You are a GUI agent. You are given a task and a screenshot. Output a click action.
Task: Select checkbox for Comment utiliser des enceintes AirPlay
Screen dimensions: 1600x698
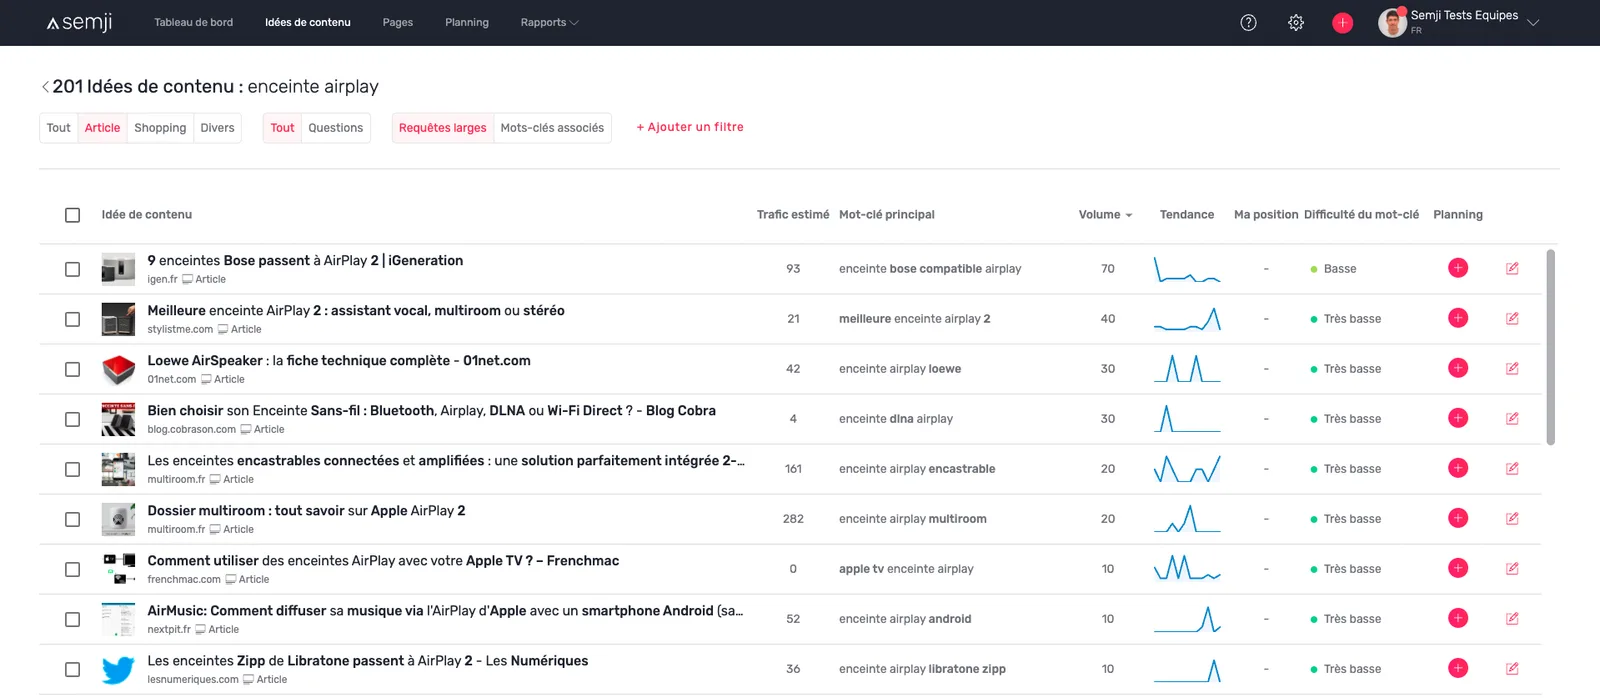[72, 569]
